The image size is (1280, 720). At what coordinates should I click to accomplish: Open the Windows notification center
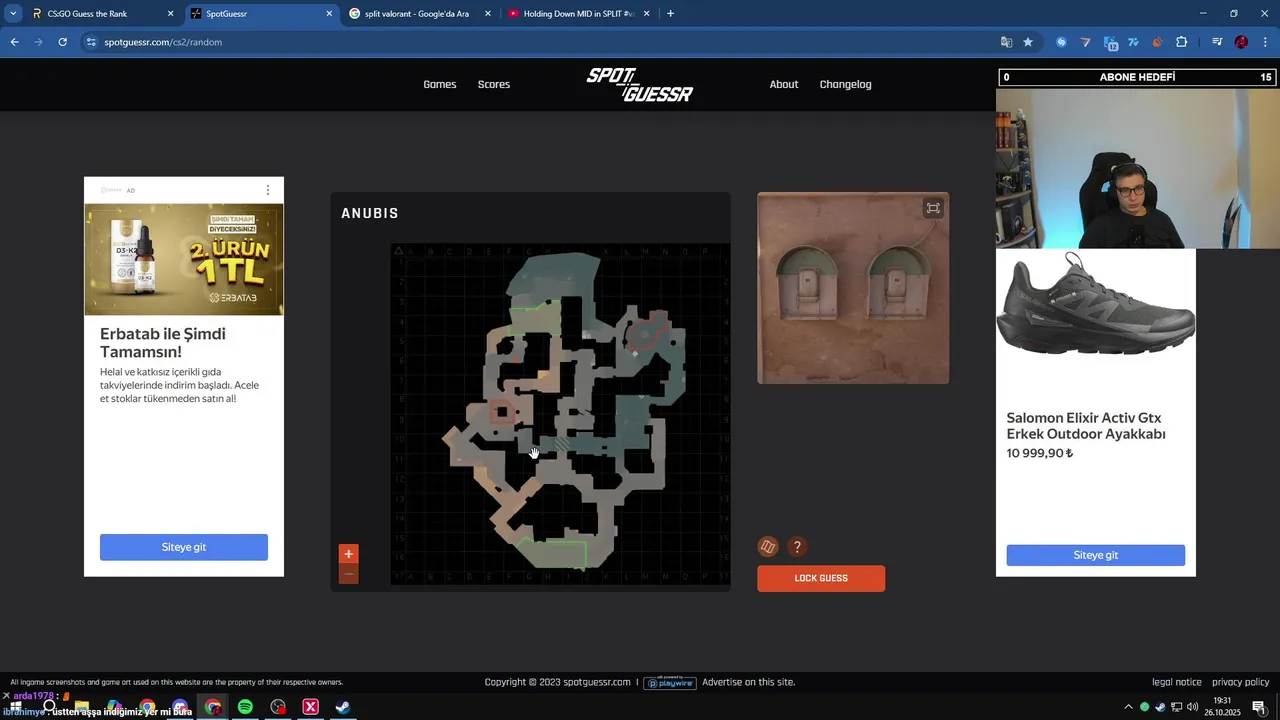point(1259,707)
